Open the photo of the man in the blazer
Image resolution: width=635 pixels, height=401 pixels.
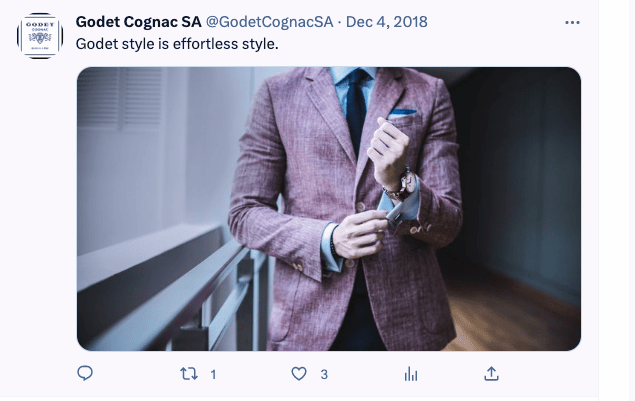point(328,208)
